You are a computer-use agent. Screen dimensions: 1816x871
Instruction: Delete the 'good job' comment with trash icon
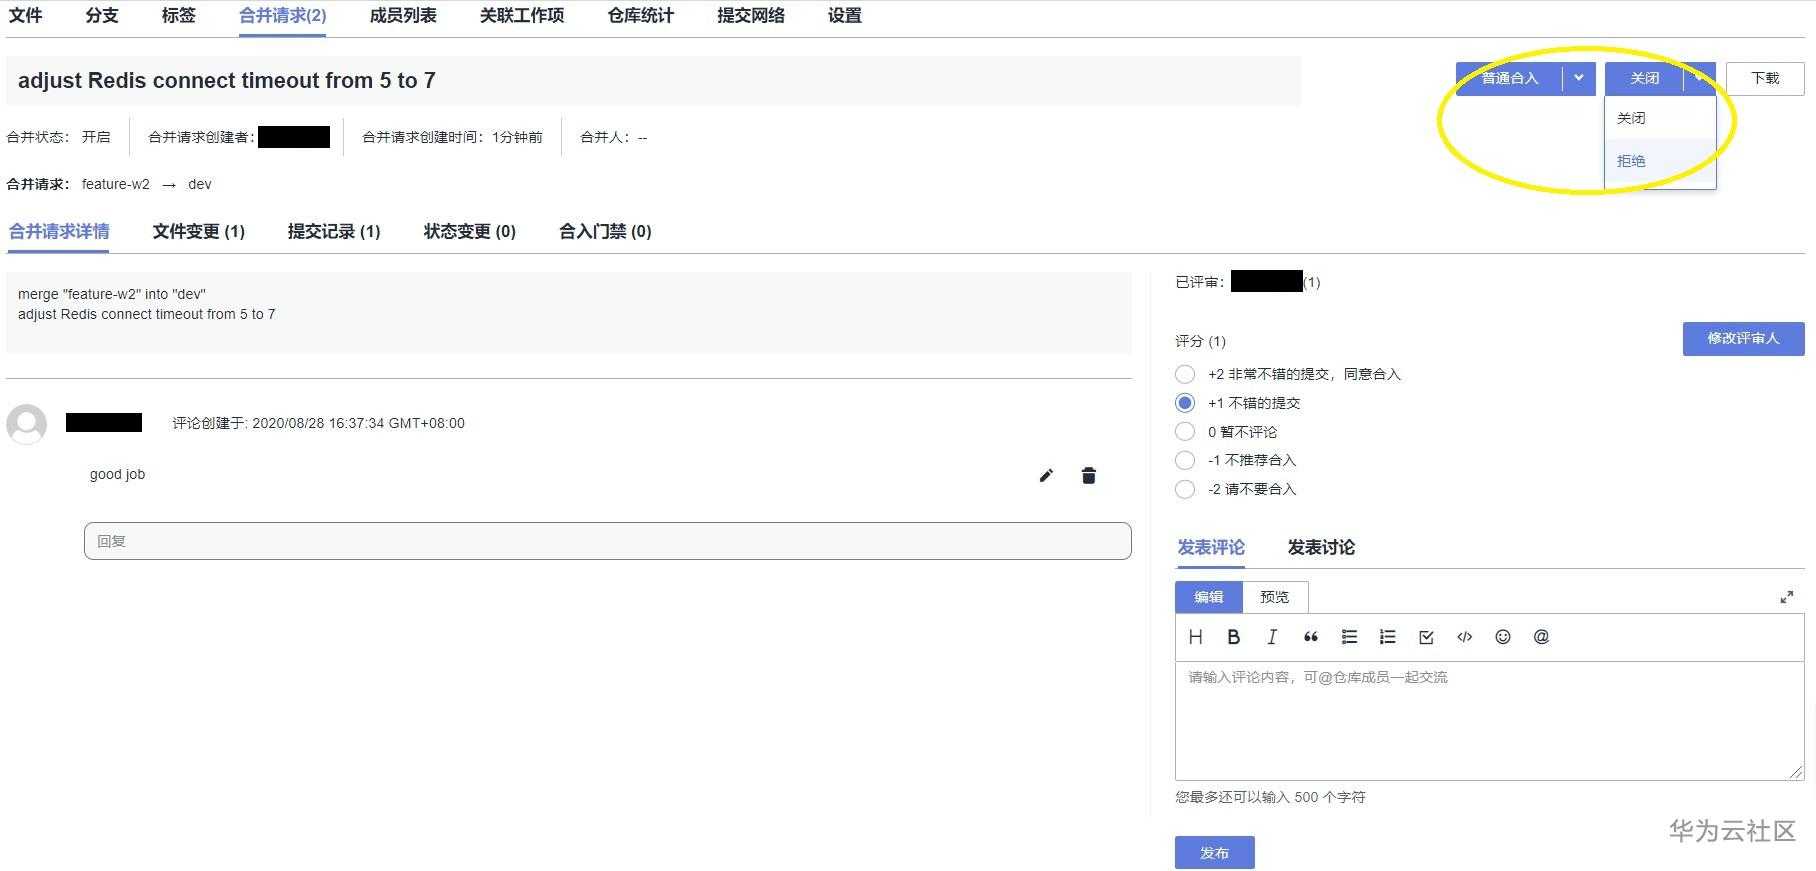(1089, 476)
